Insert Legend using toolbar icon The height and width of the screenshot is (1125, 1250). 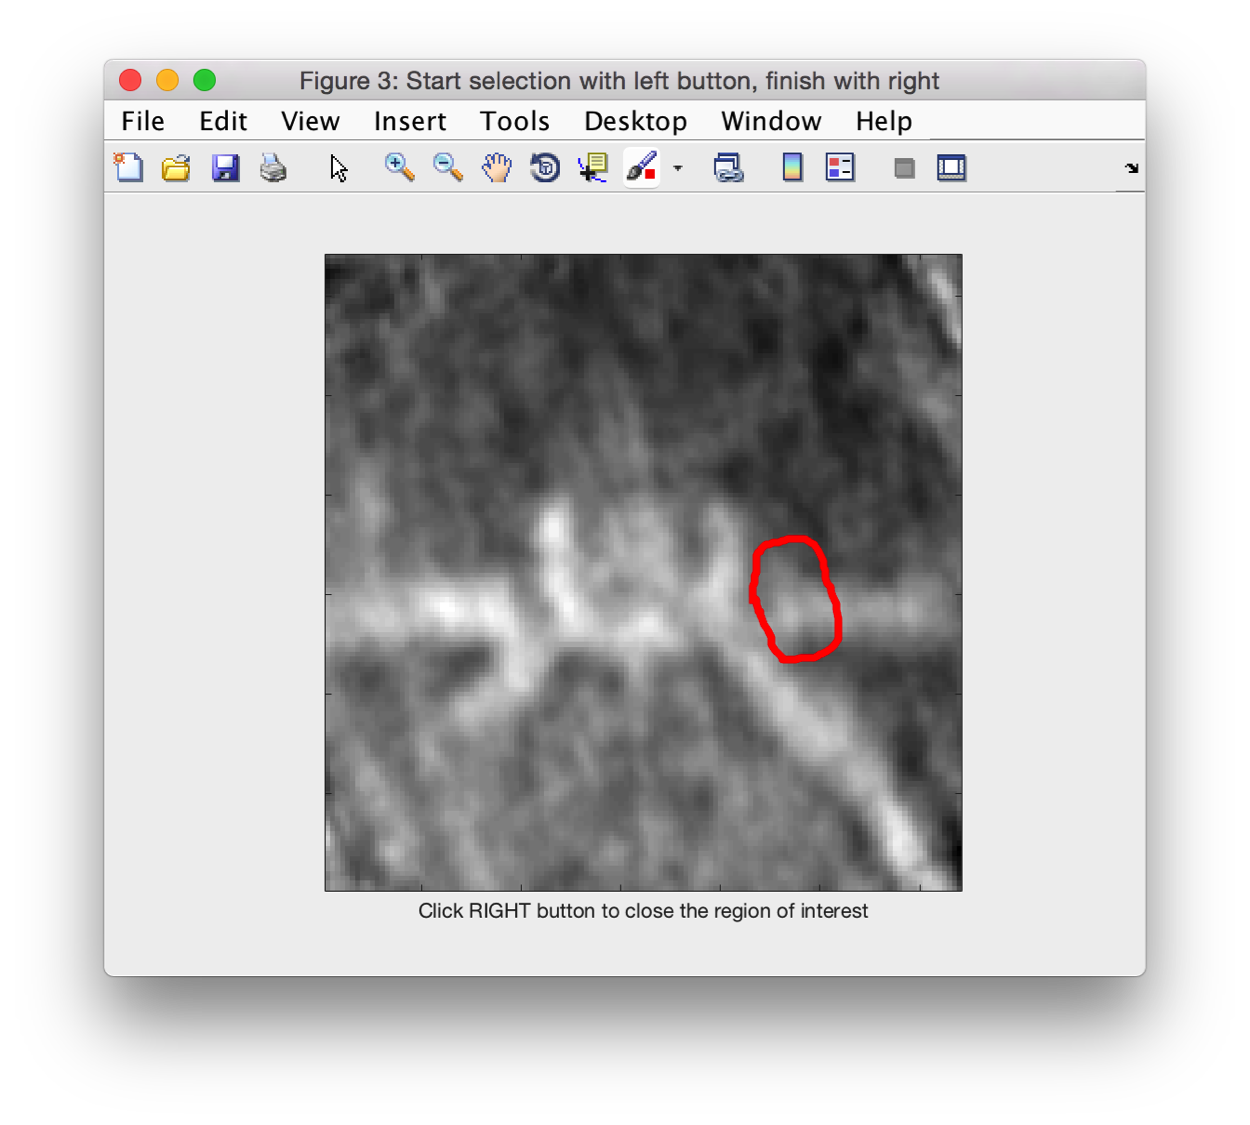[840, 167]
